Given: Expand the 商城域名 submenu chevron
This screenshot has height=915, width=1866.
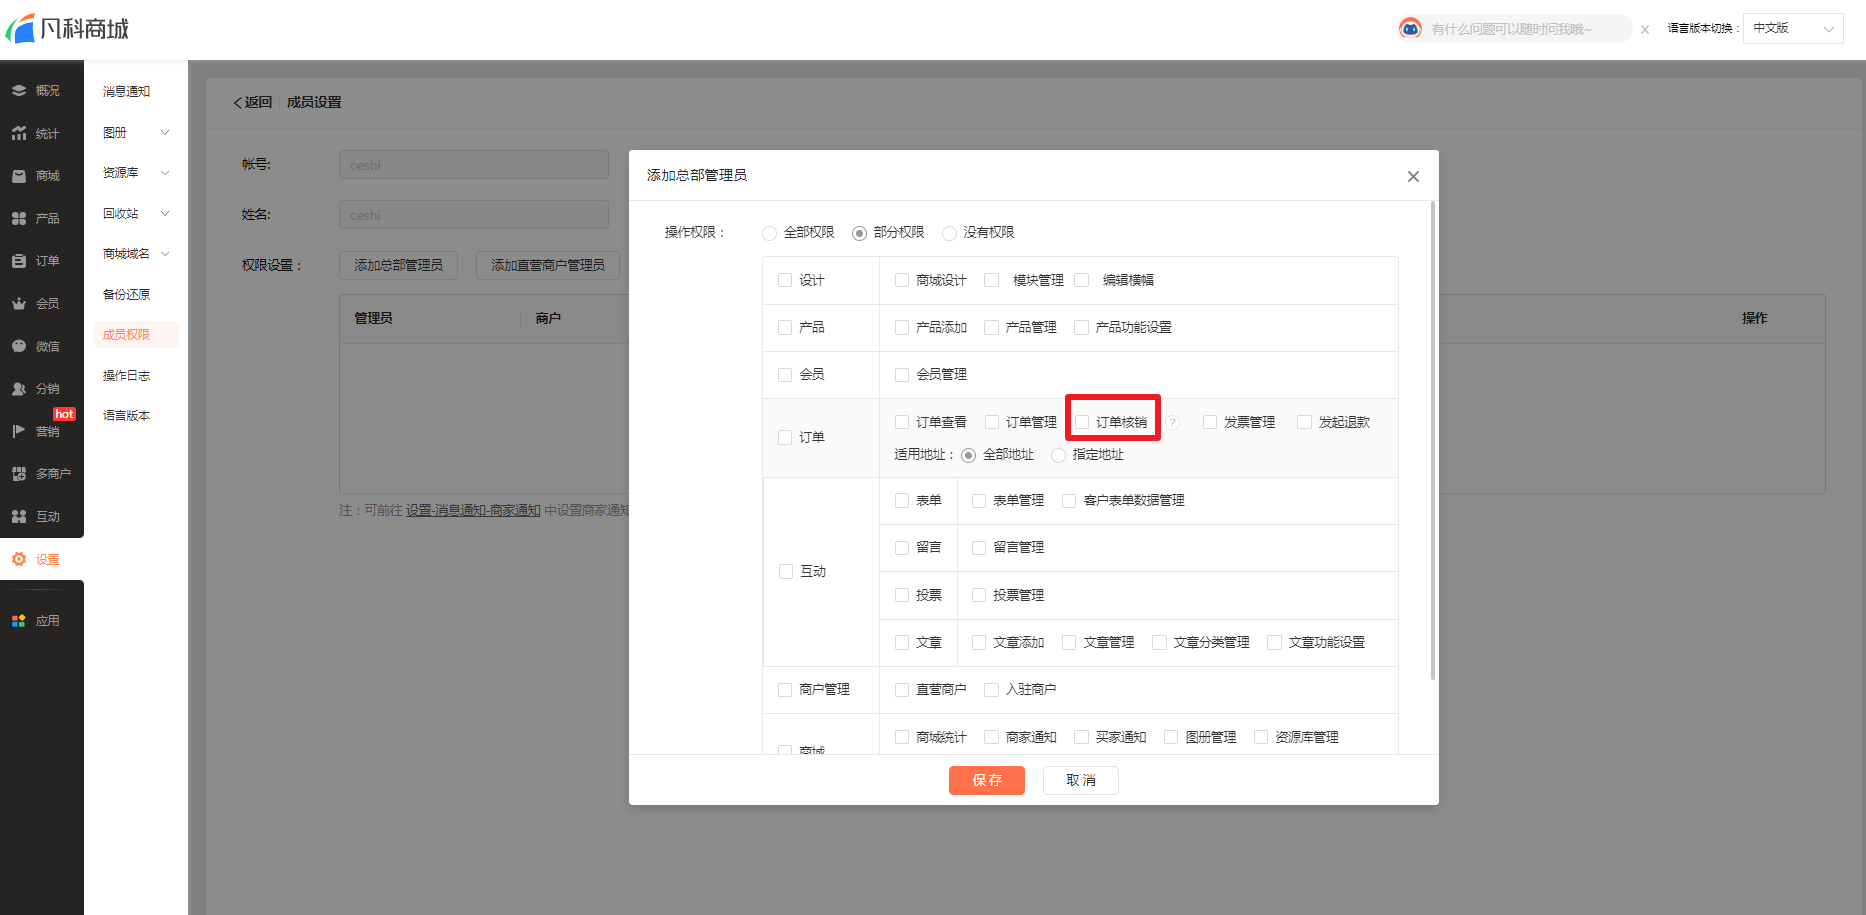Looking at the screenshot, I should click(165, 254).
